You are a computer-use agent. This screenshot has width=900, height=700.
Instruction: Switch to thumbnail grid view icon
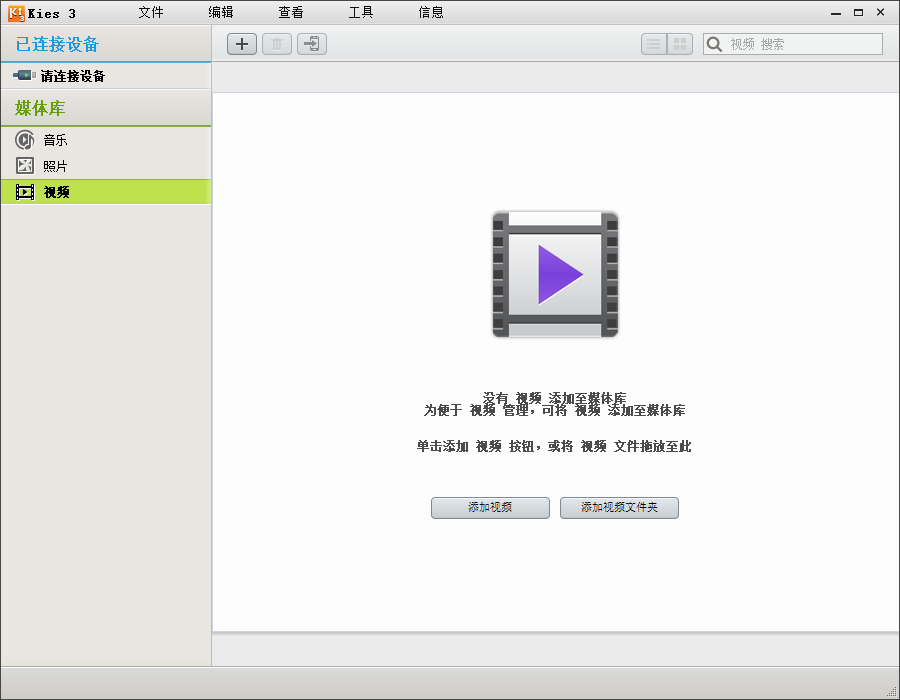(x=680, y=44)
